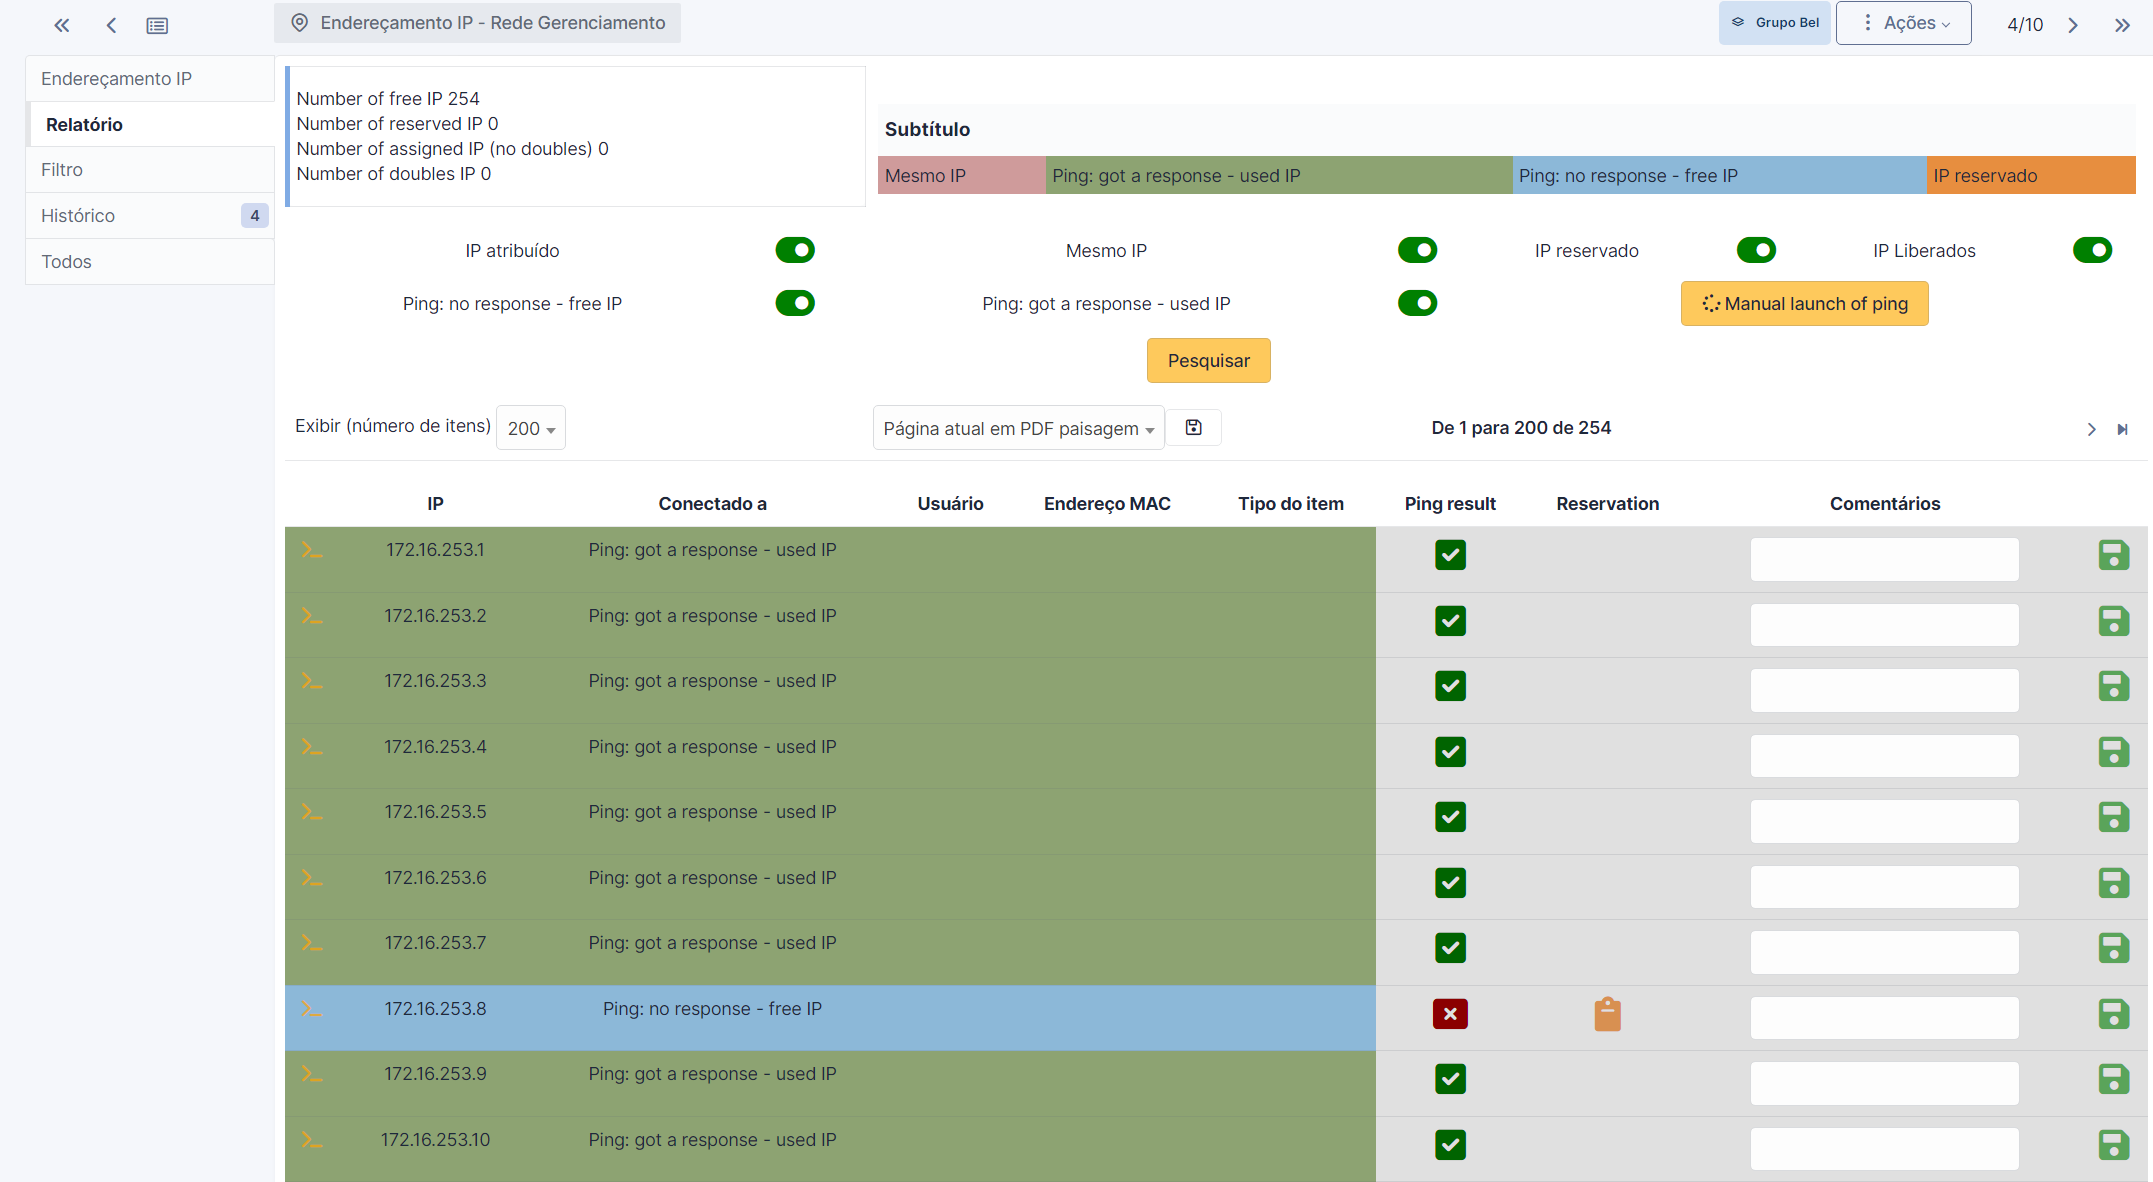Viewport: 2153px width, 1182px height.
Task: Toggle the IP atribuído switch
Action: pos(795,250)
